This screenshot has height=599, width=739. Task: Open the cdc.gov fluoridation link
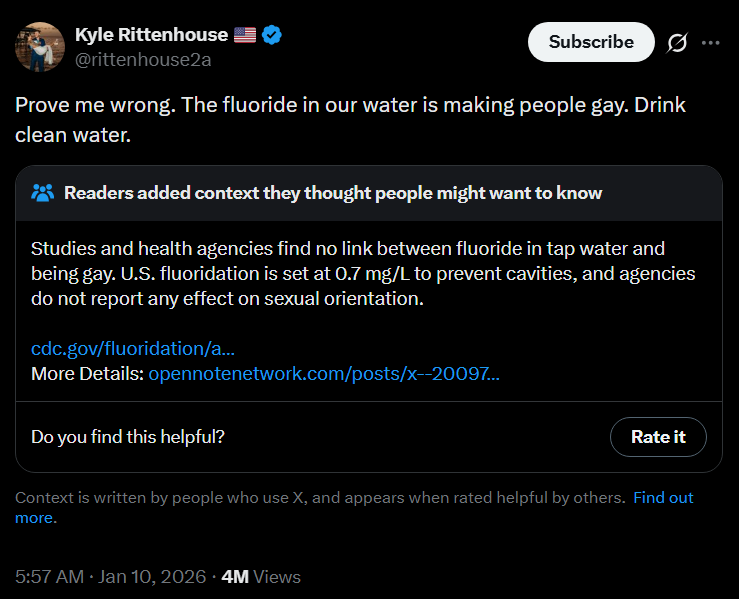133,349
